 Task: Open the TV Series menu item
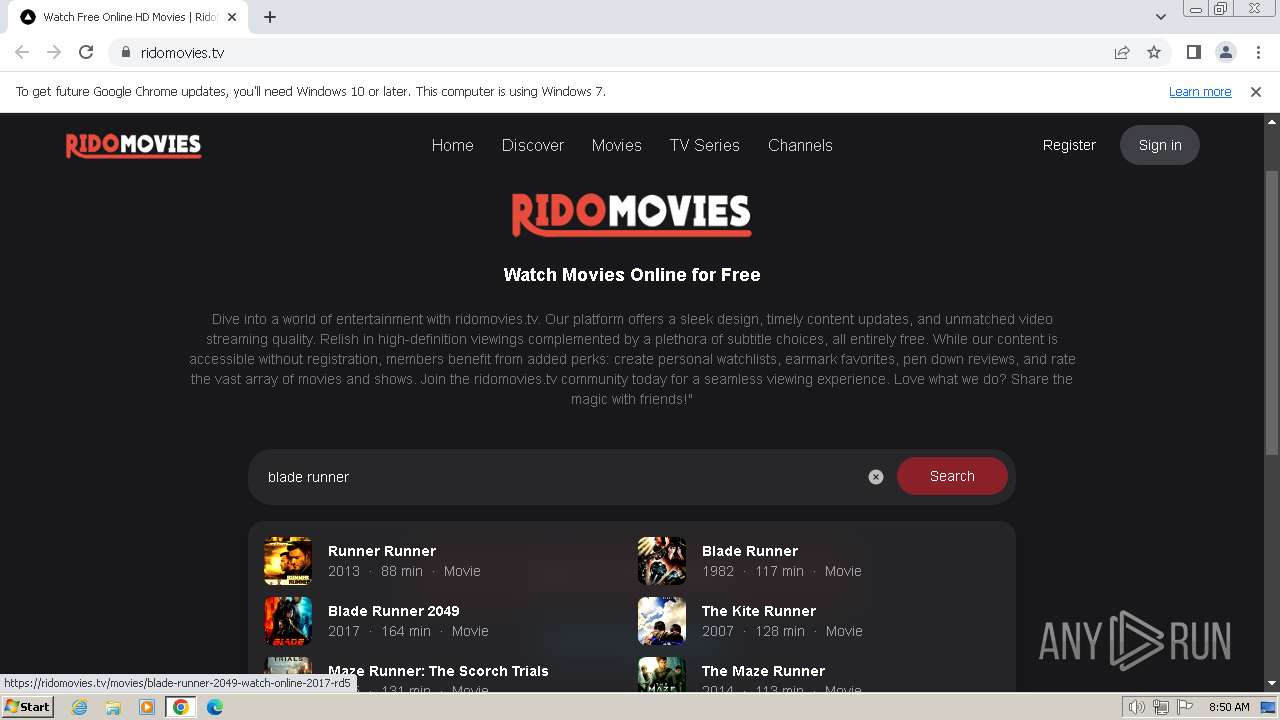click(705, 145)
